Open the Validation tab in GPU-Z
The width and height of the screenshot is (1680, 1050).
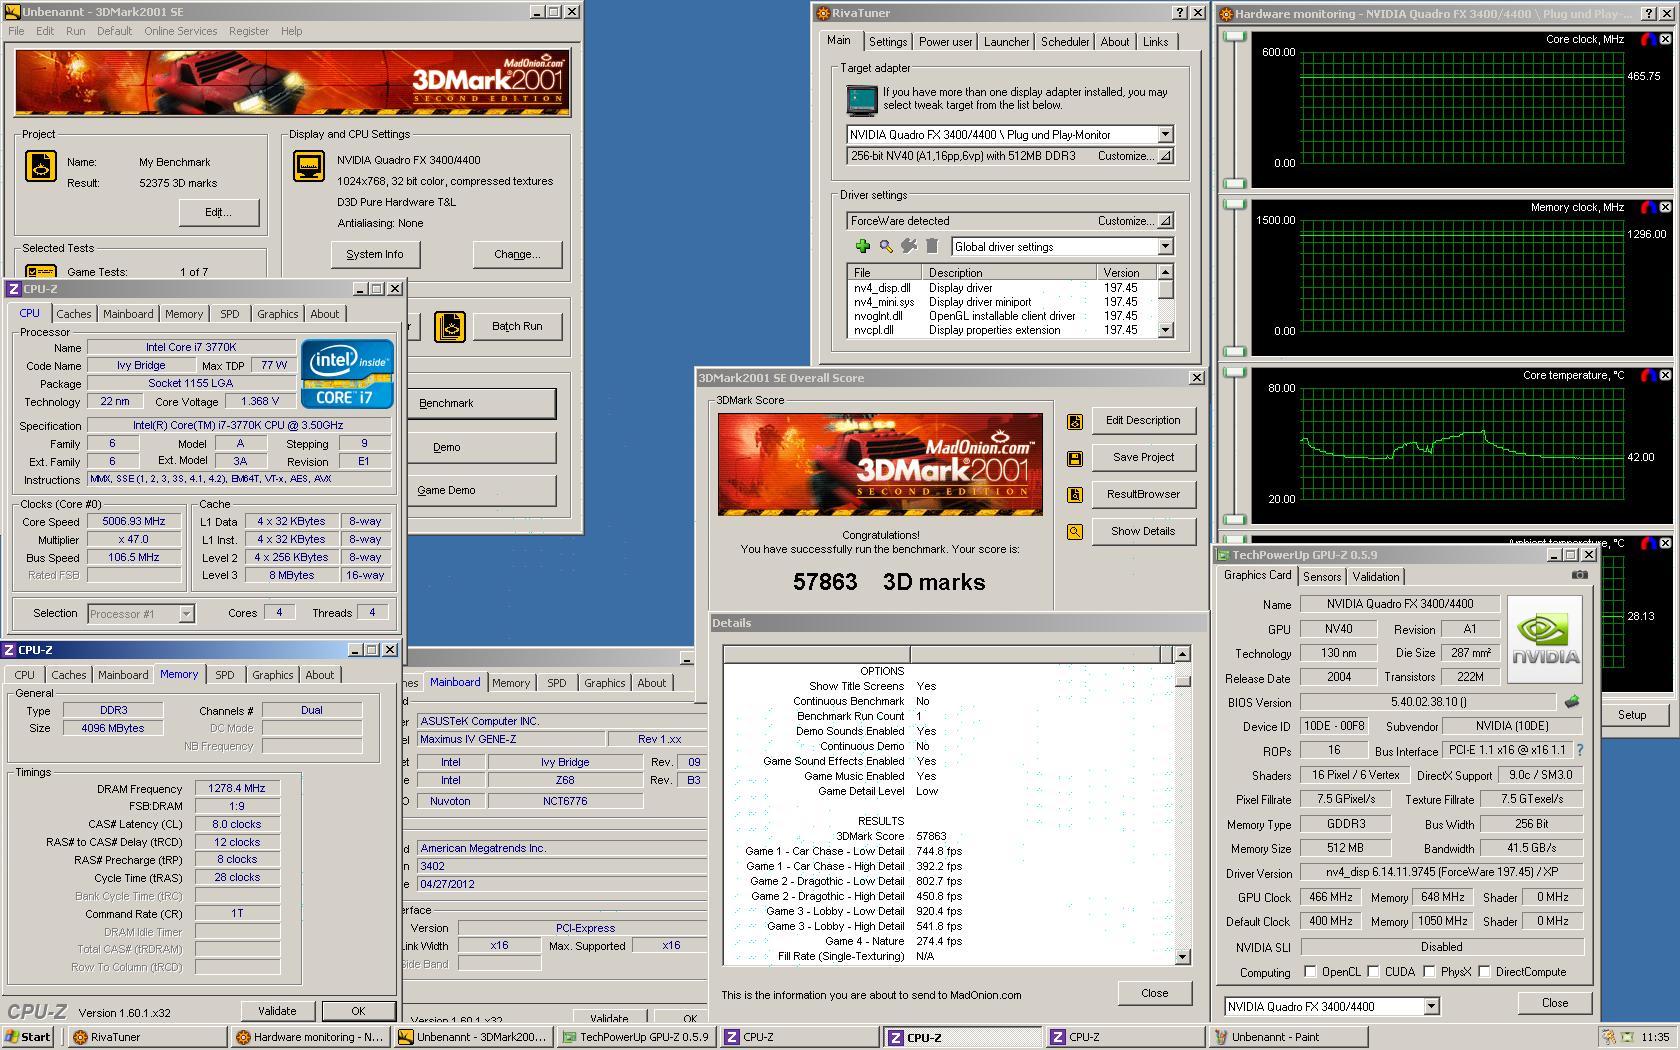click(1376, 577)
